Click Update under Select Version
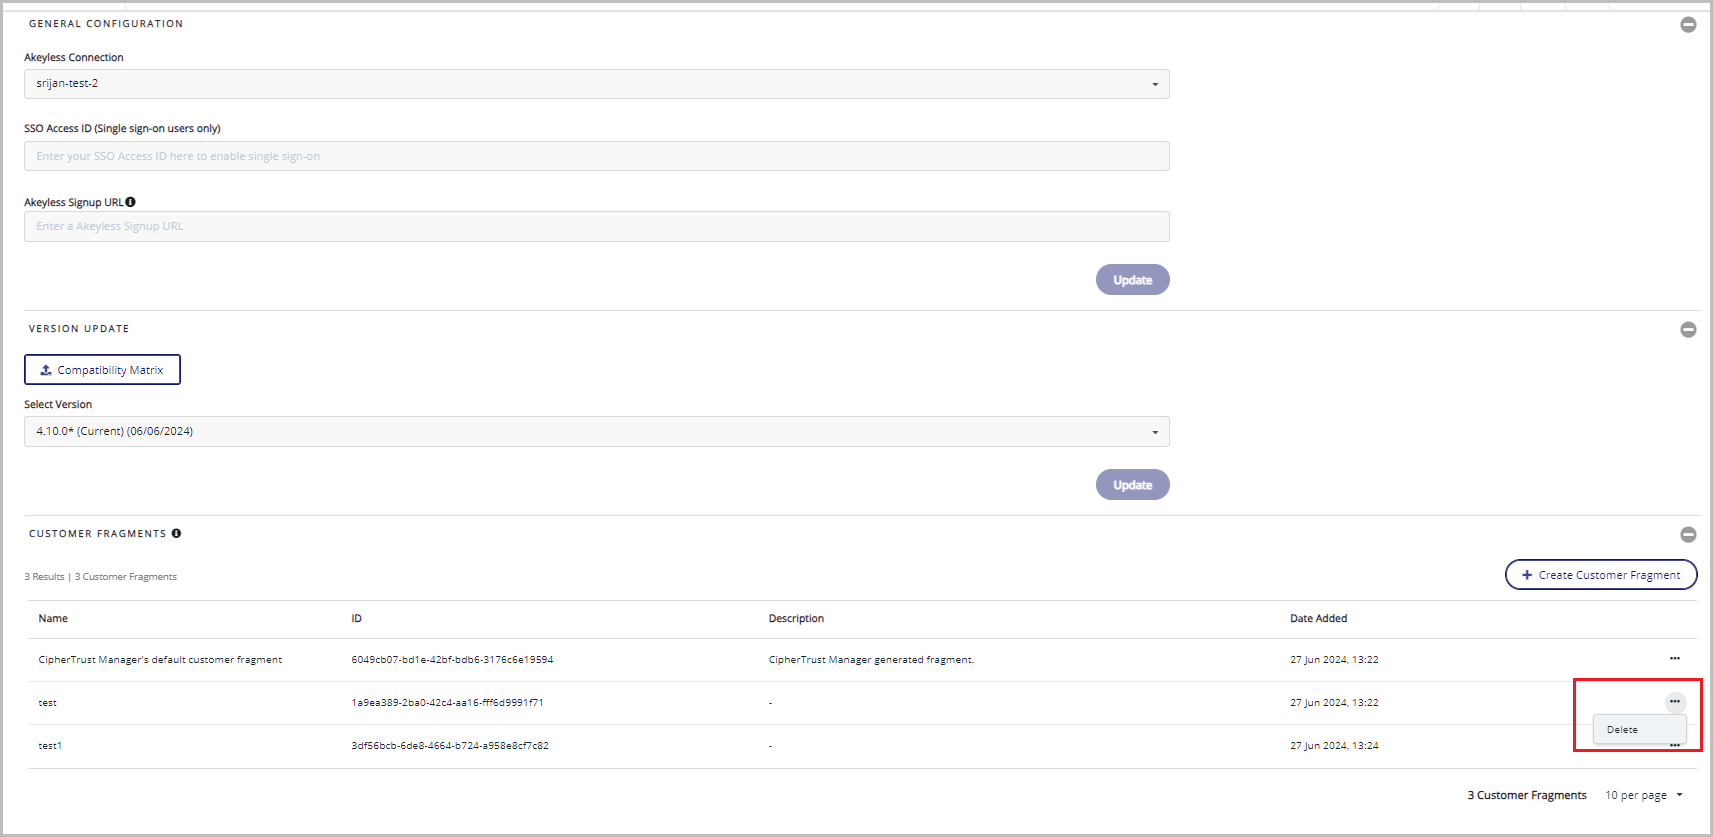 (1132, 485)
